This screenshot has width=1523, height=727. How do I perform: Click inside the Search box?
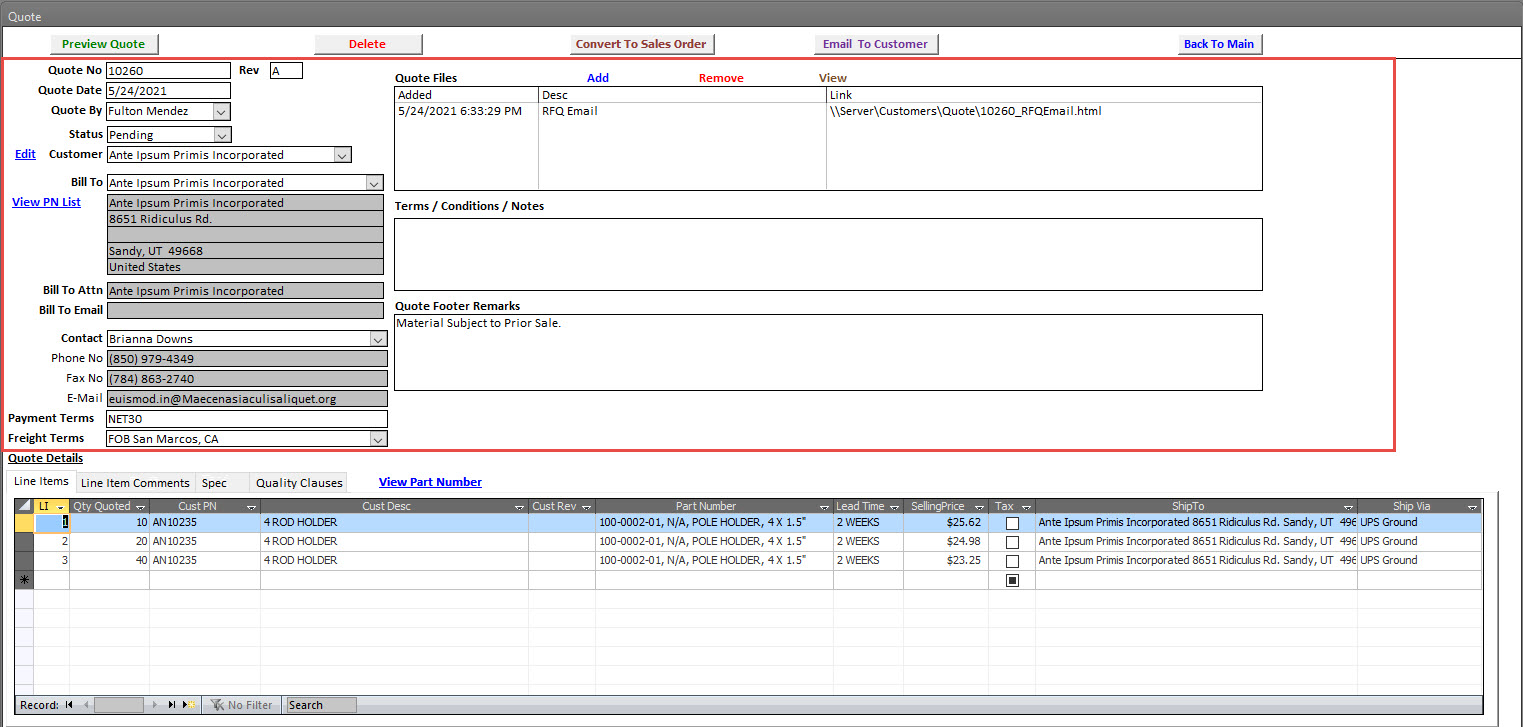tap(318, 705)
